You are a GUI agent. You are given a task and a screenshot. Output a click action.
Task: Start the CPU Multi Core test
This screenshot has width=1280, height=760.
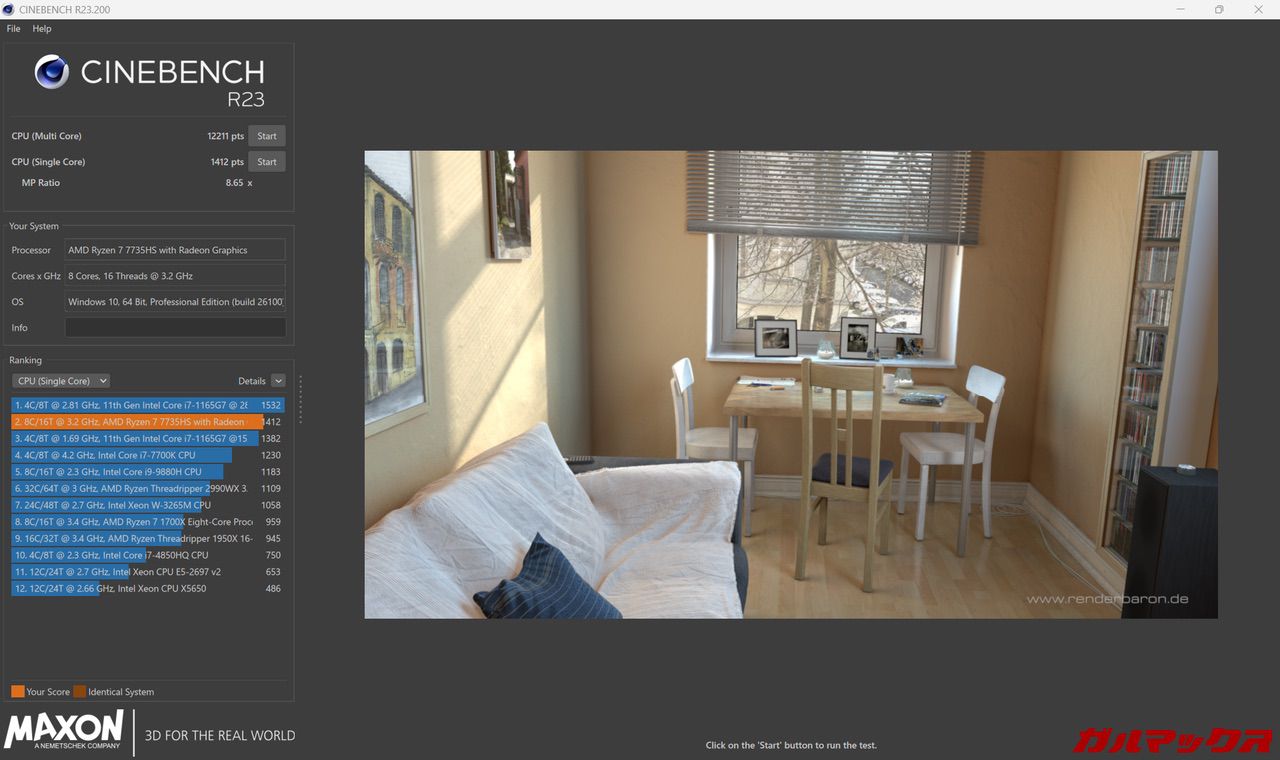[266, 136]
